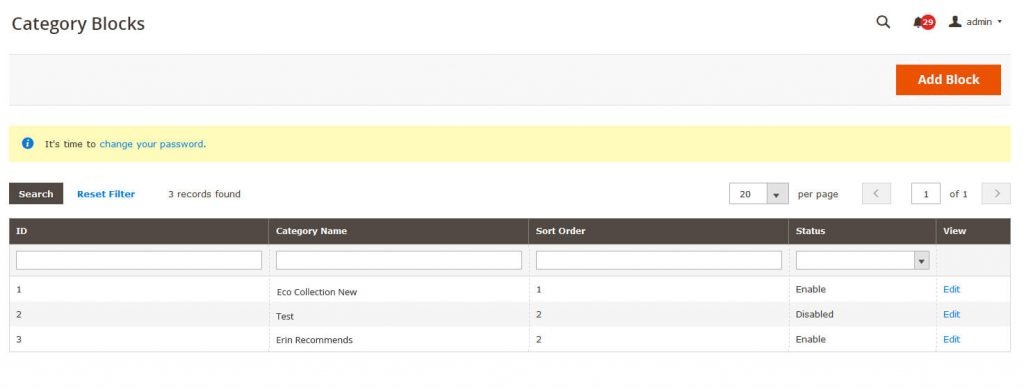The width and height of the screenshot is (1024, 389).
Task: Click the Reset Filter link
Action: tap(106, 194)
